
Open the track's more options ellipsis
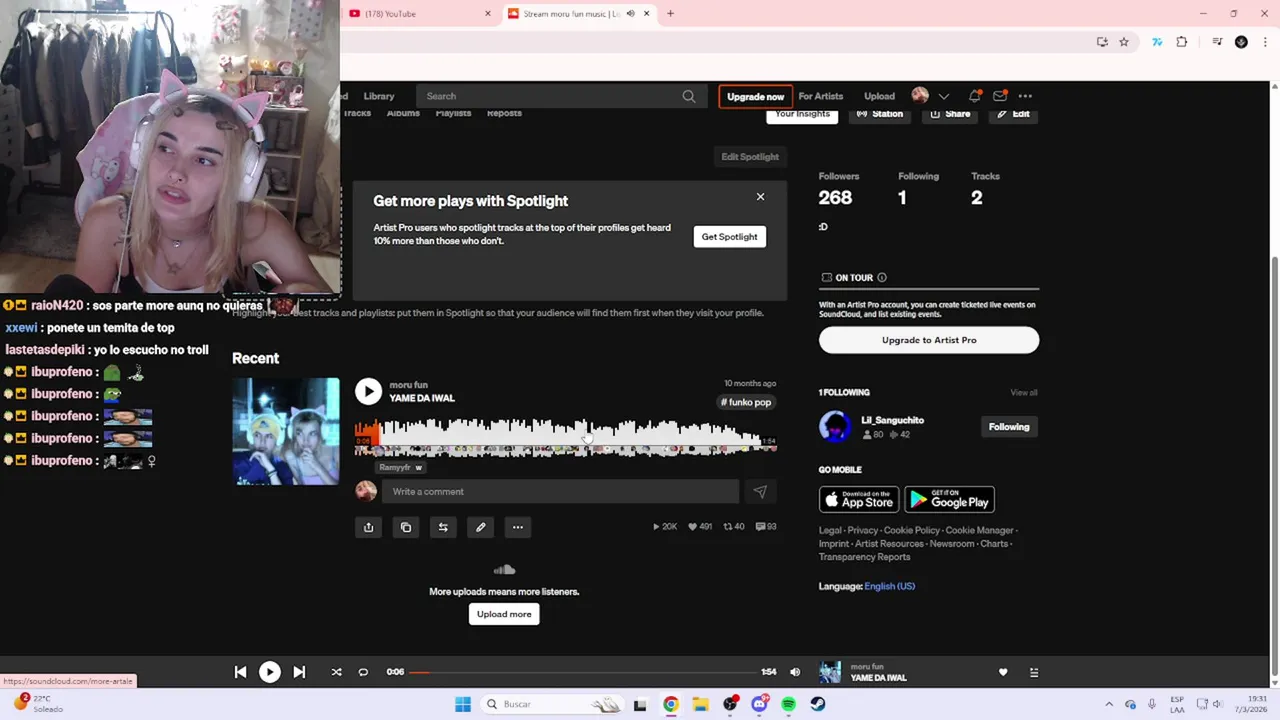coord(517,527)
